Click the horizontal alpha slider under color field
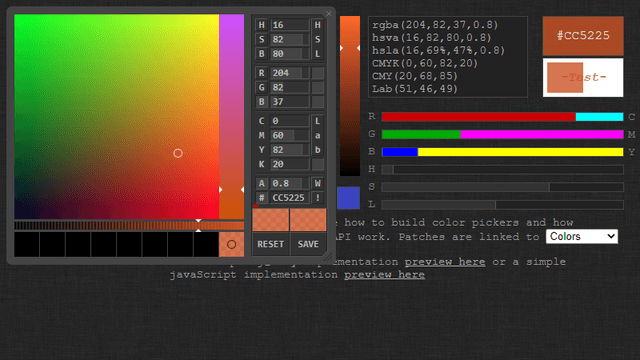The width and height of the screenshot is (640, 360). [129, 225]
